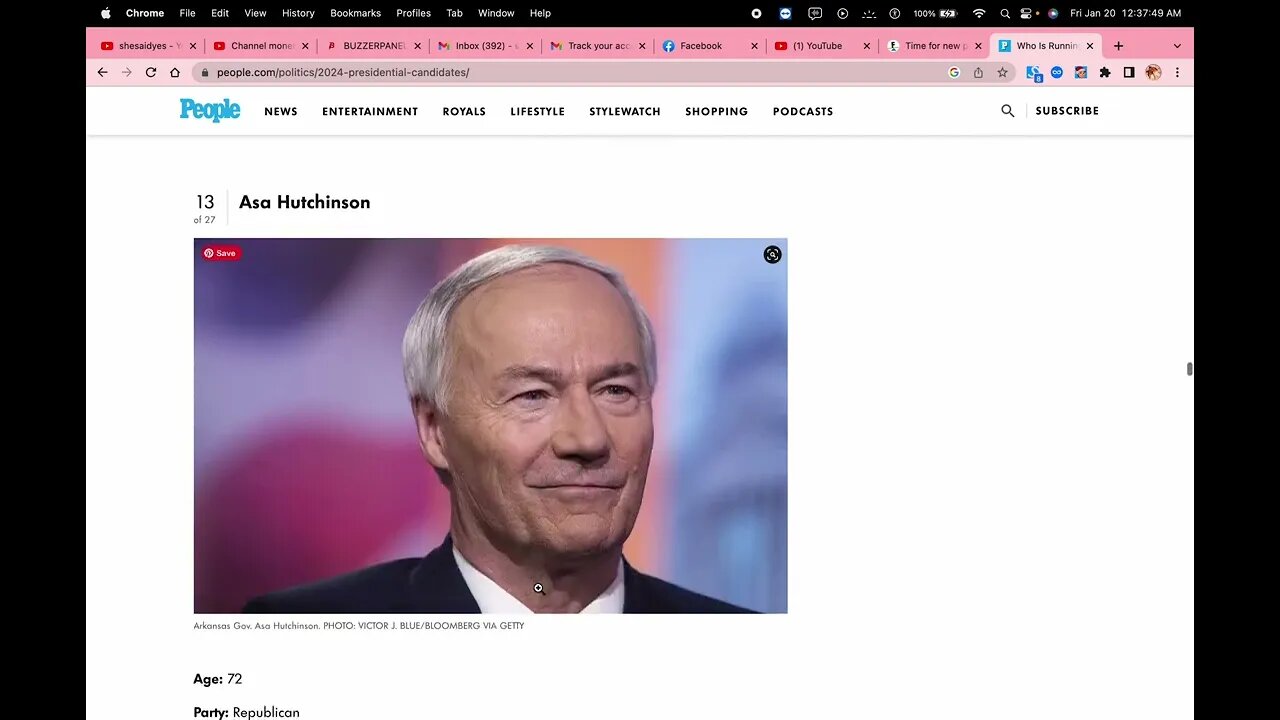This screenshot has height=720, width=1280.
Task: Go to the NEWS section
Action: (281, 111)
